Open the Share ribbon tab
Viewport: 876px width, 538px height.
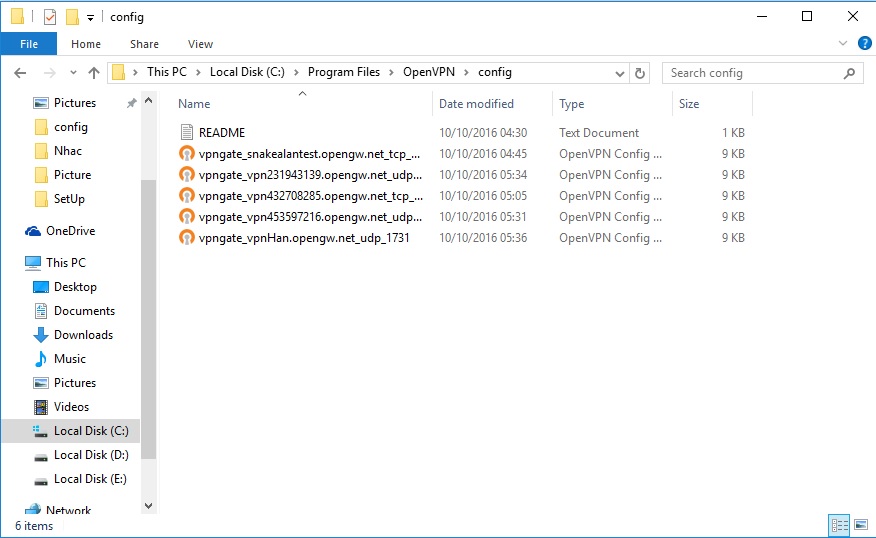[144, 44]
